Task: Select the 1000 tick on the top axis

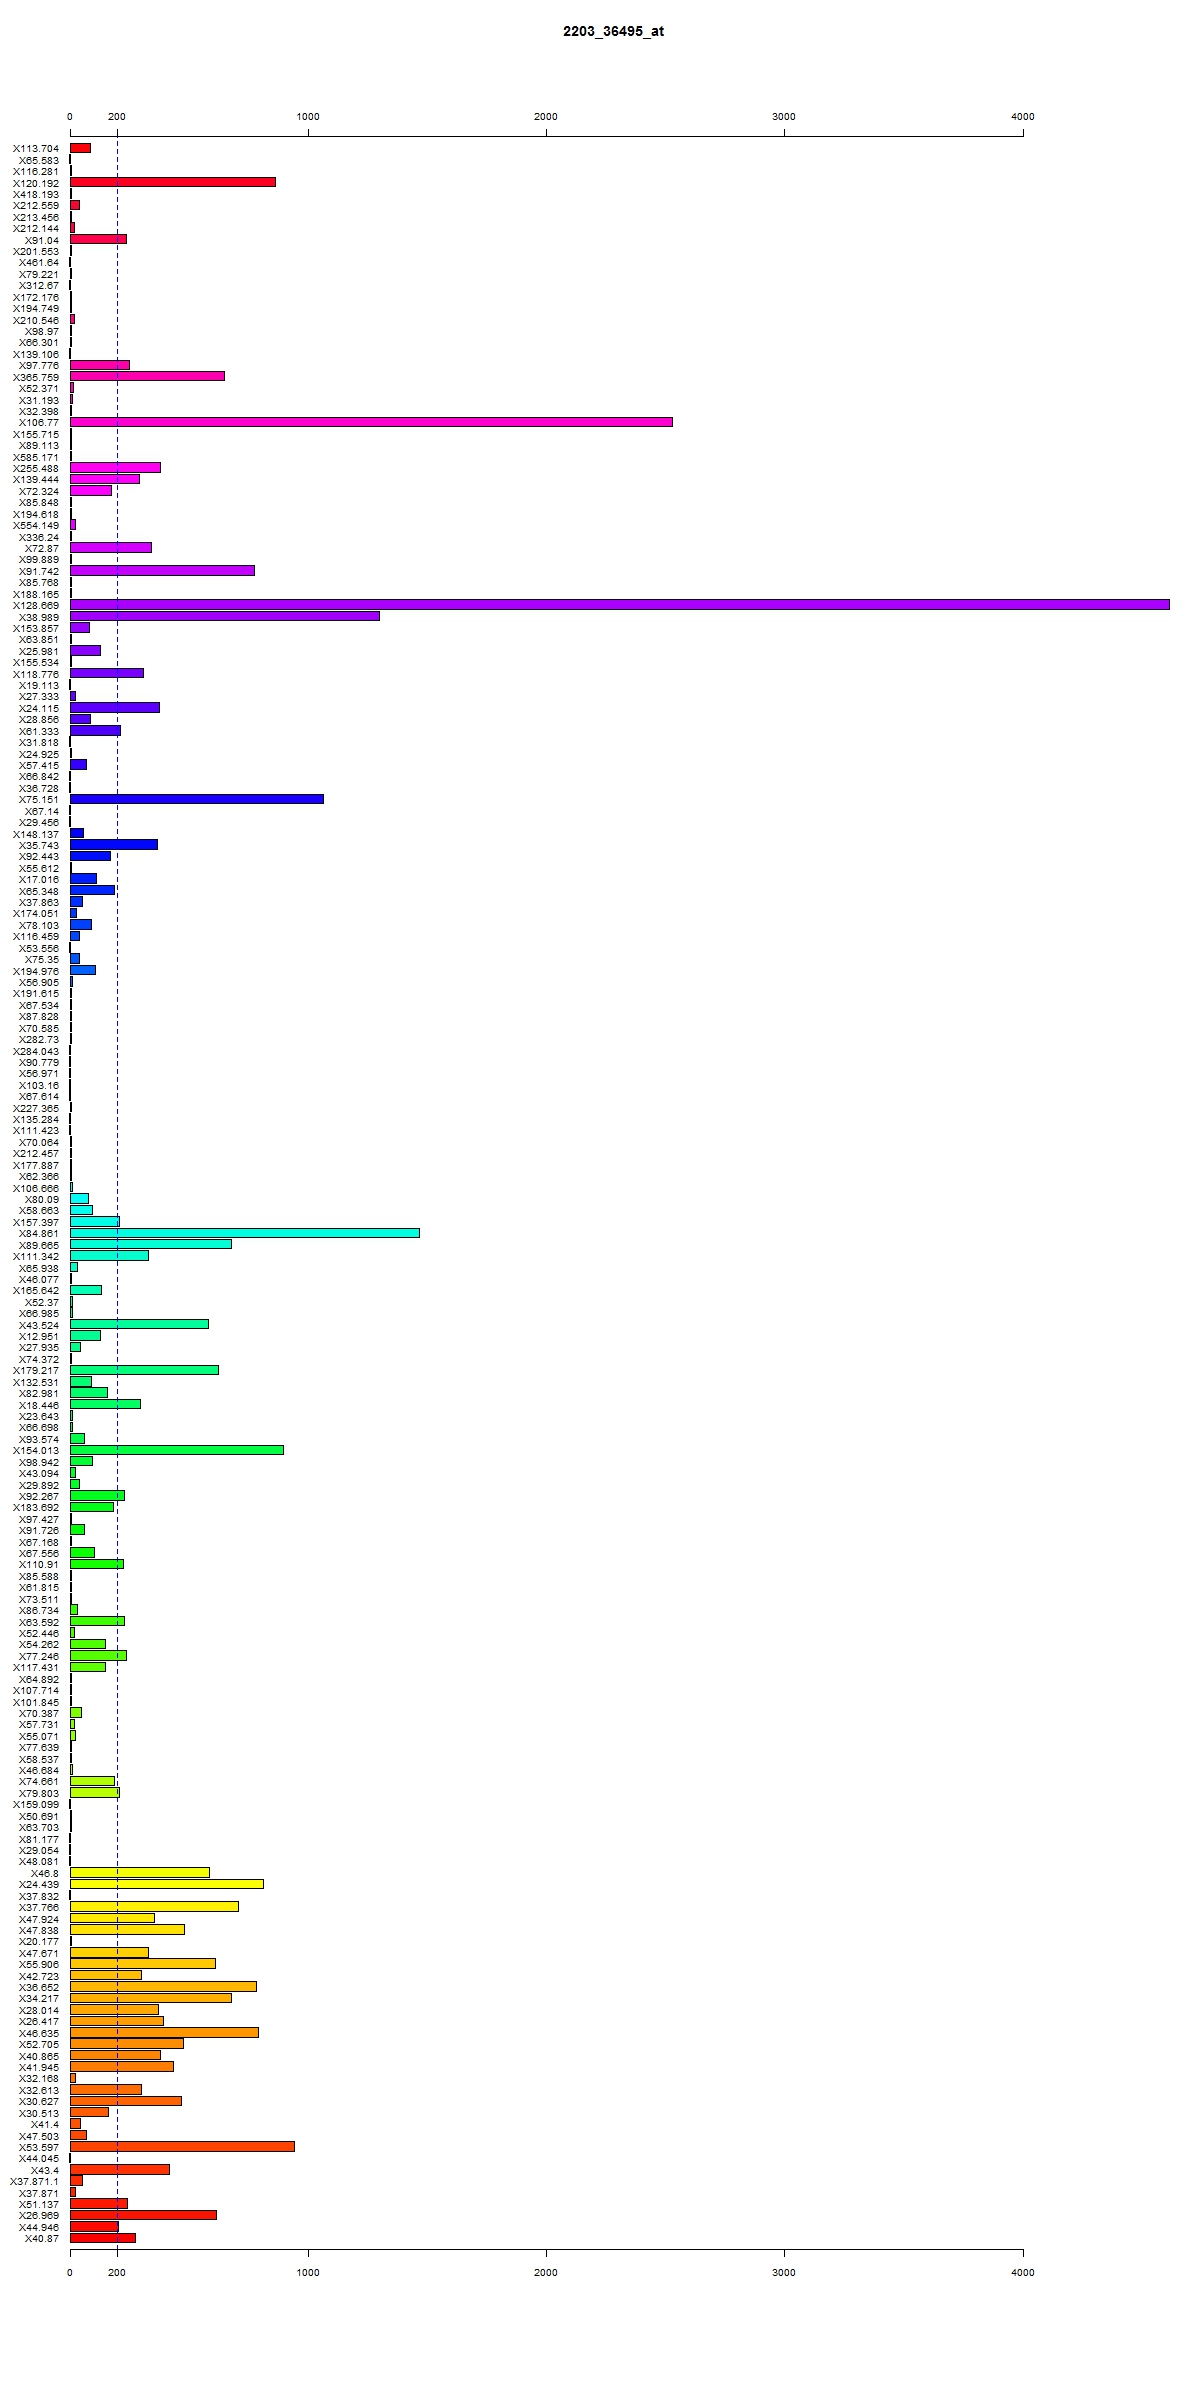Action: coord(308,116)
